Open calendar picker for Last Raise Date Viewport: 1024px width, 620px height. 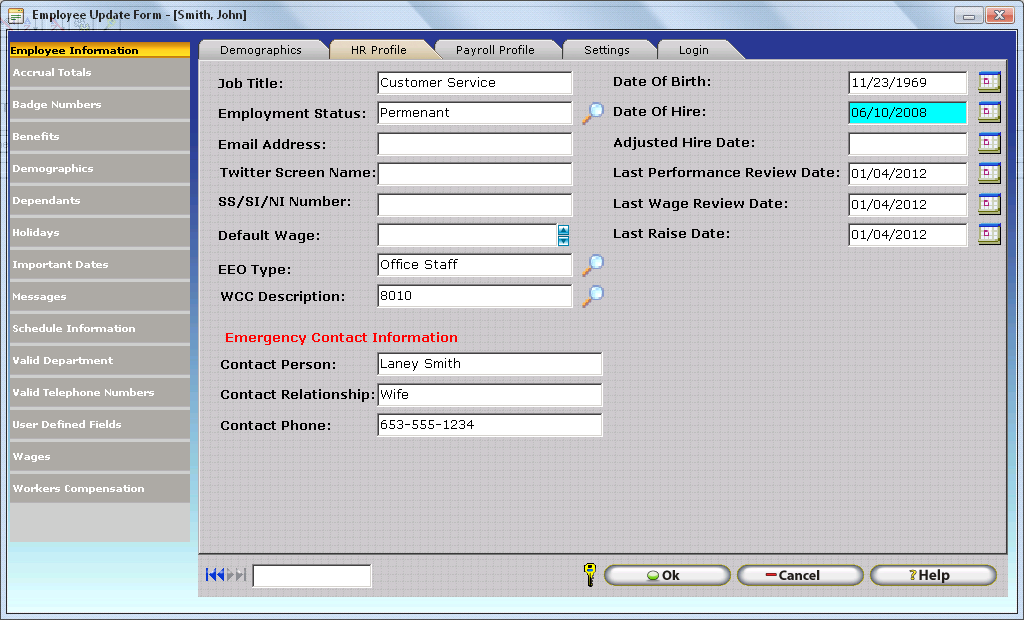(989, 235)
